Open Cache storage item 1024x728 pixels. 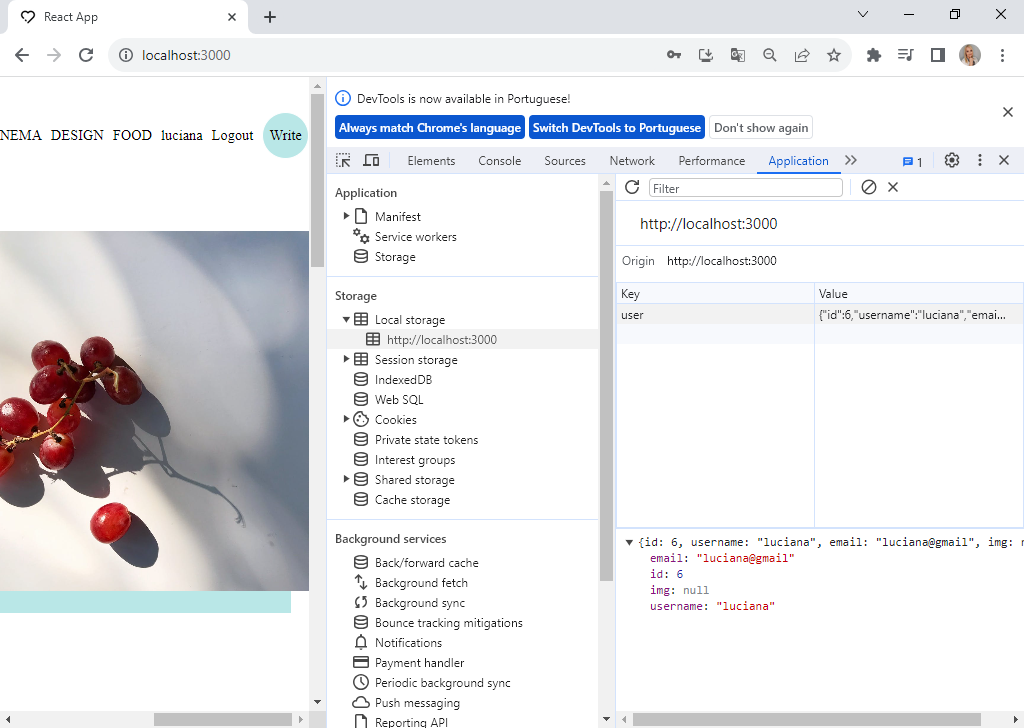[x=412, y=500]
